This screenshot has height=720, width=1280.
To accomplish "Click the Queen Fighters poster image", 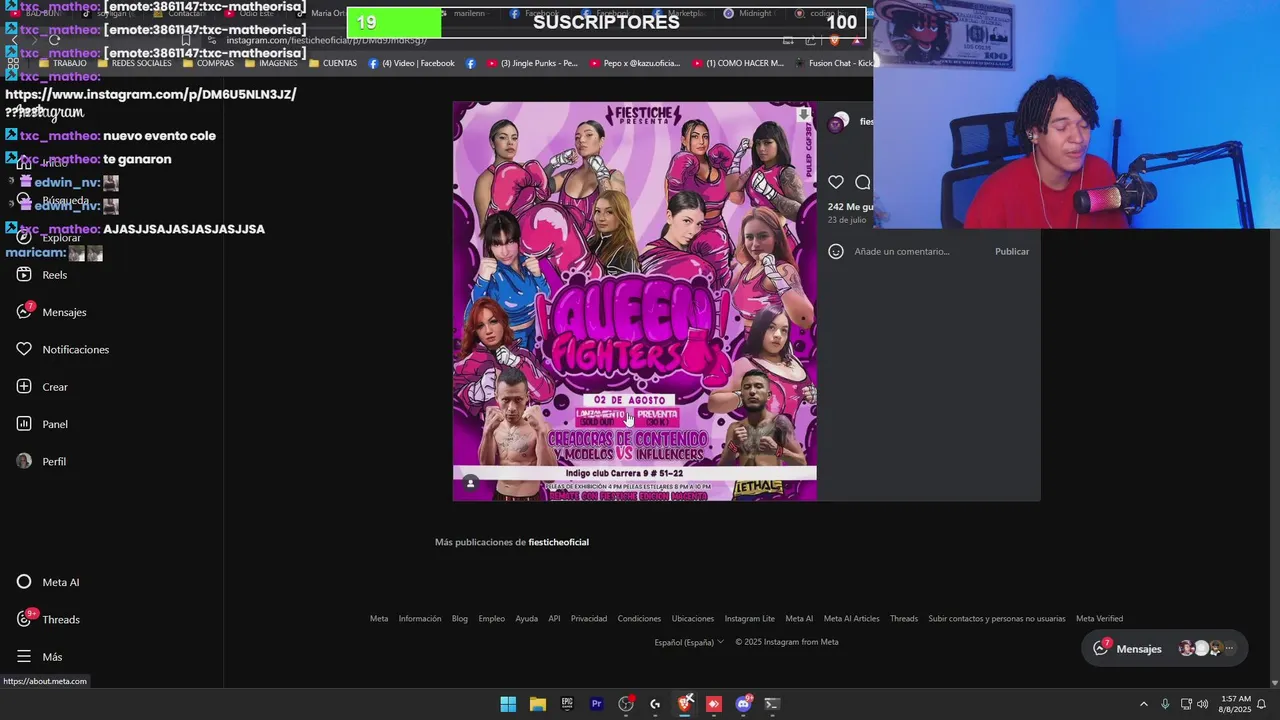I will point(634,300).
